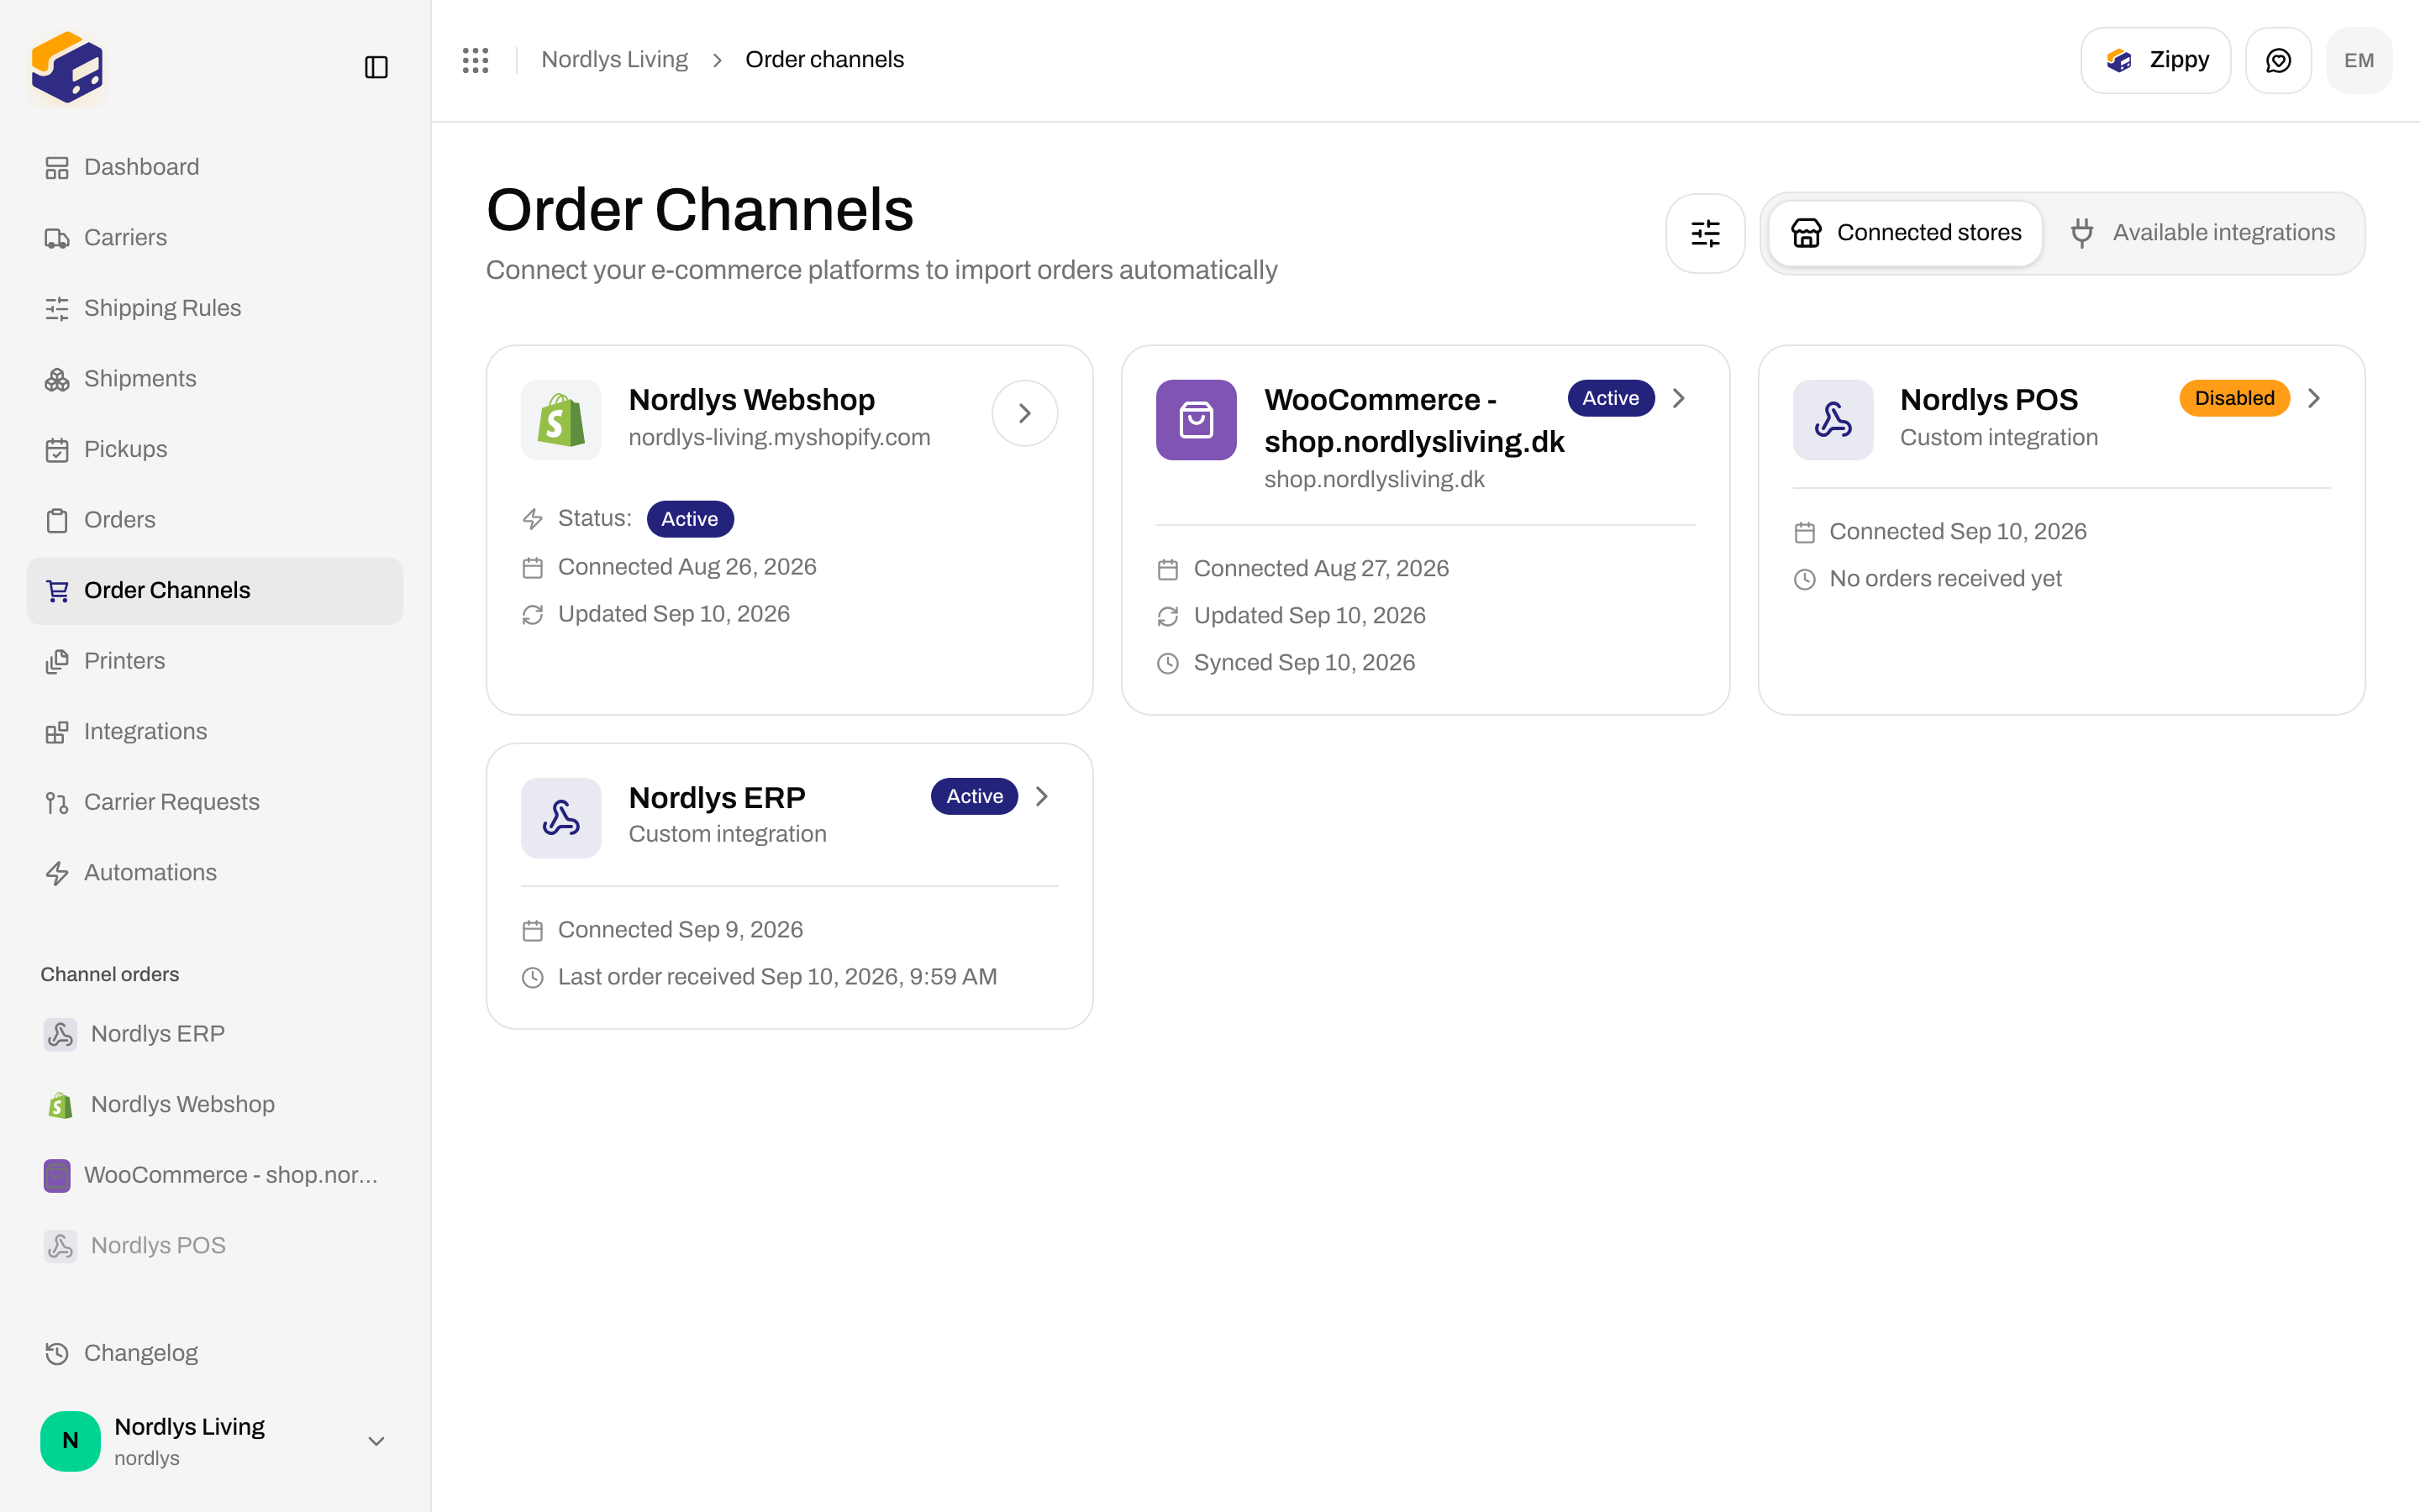Go to Orders page
Image resolution: width=2420 pixels, height=1512 pixels.
(215, 520)
